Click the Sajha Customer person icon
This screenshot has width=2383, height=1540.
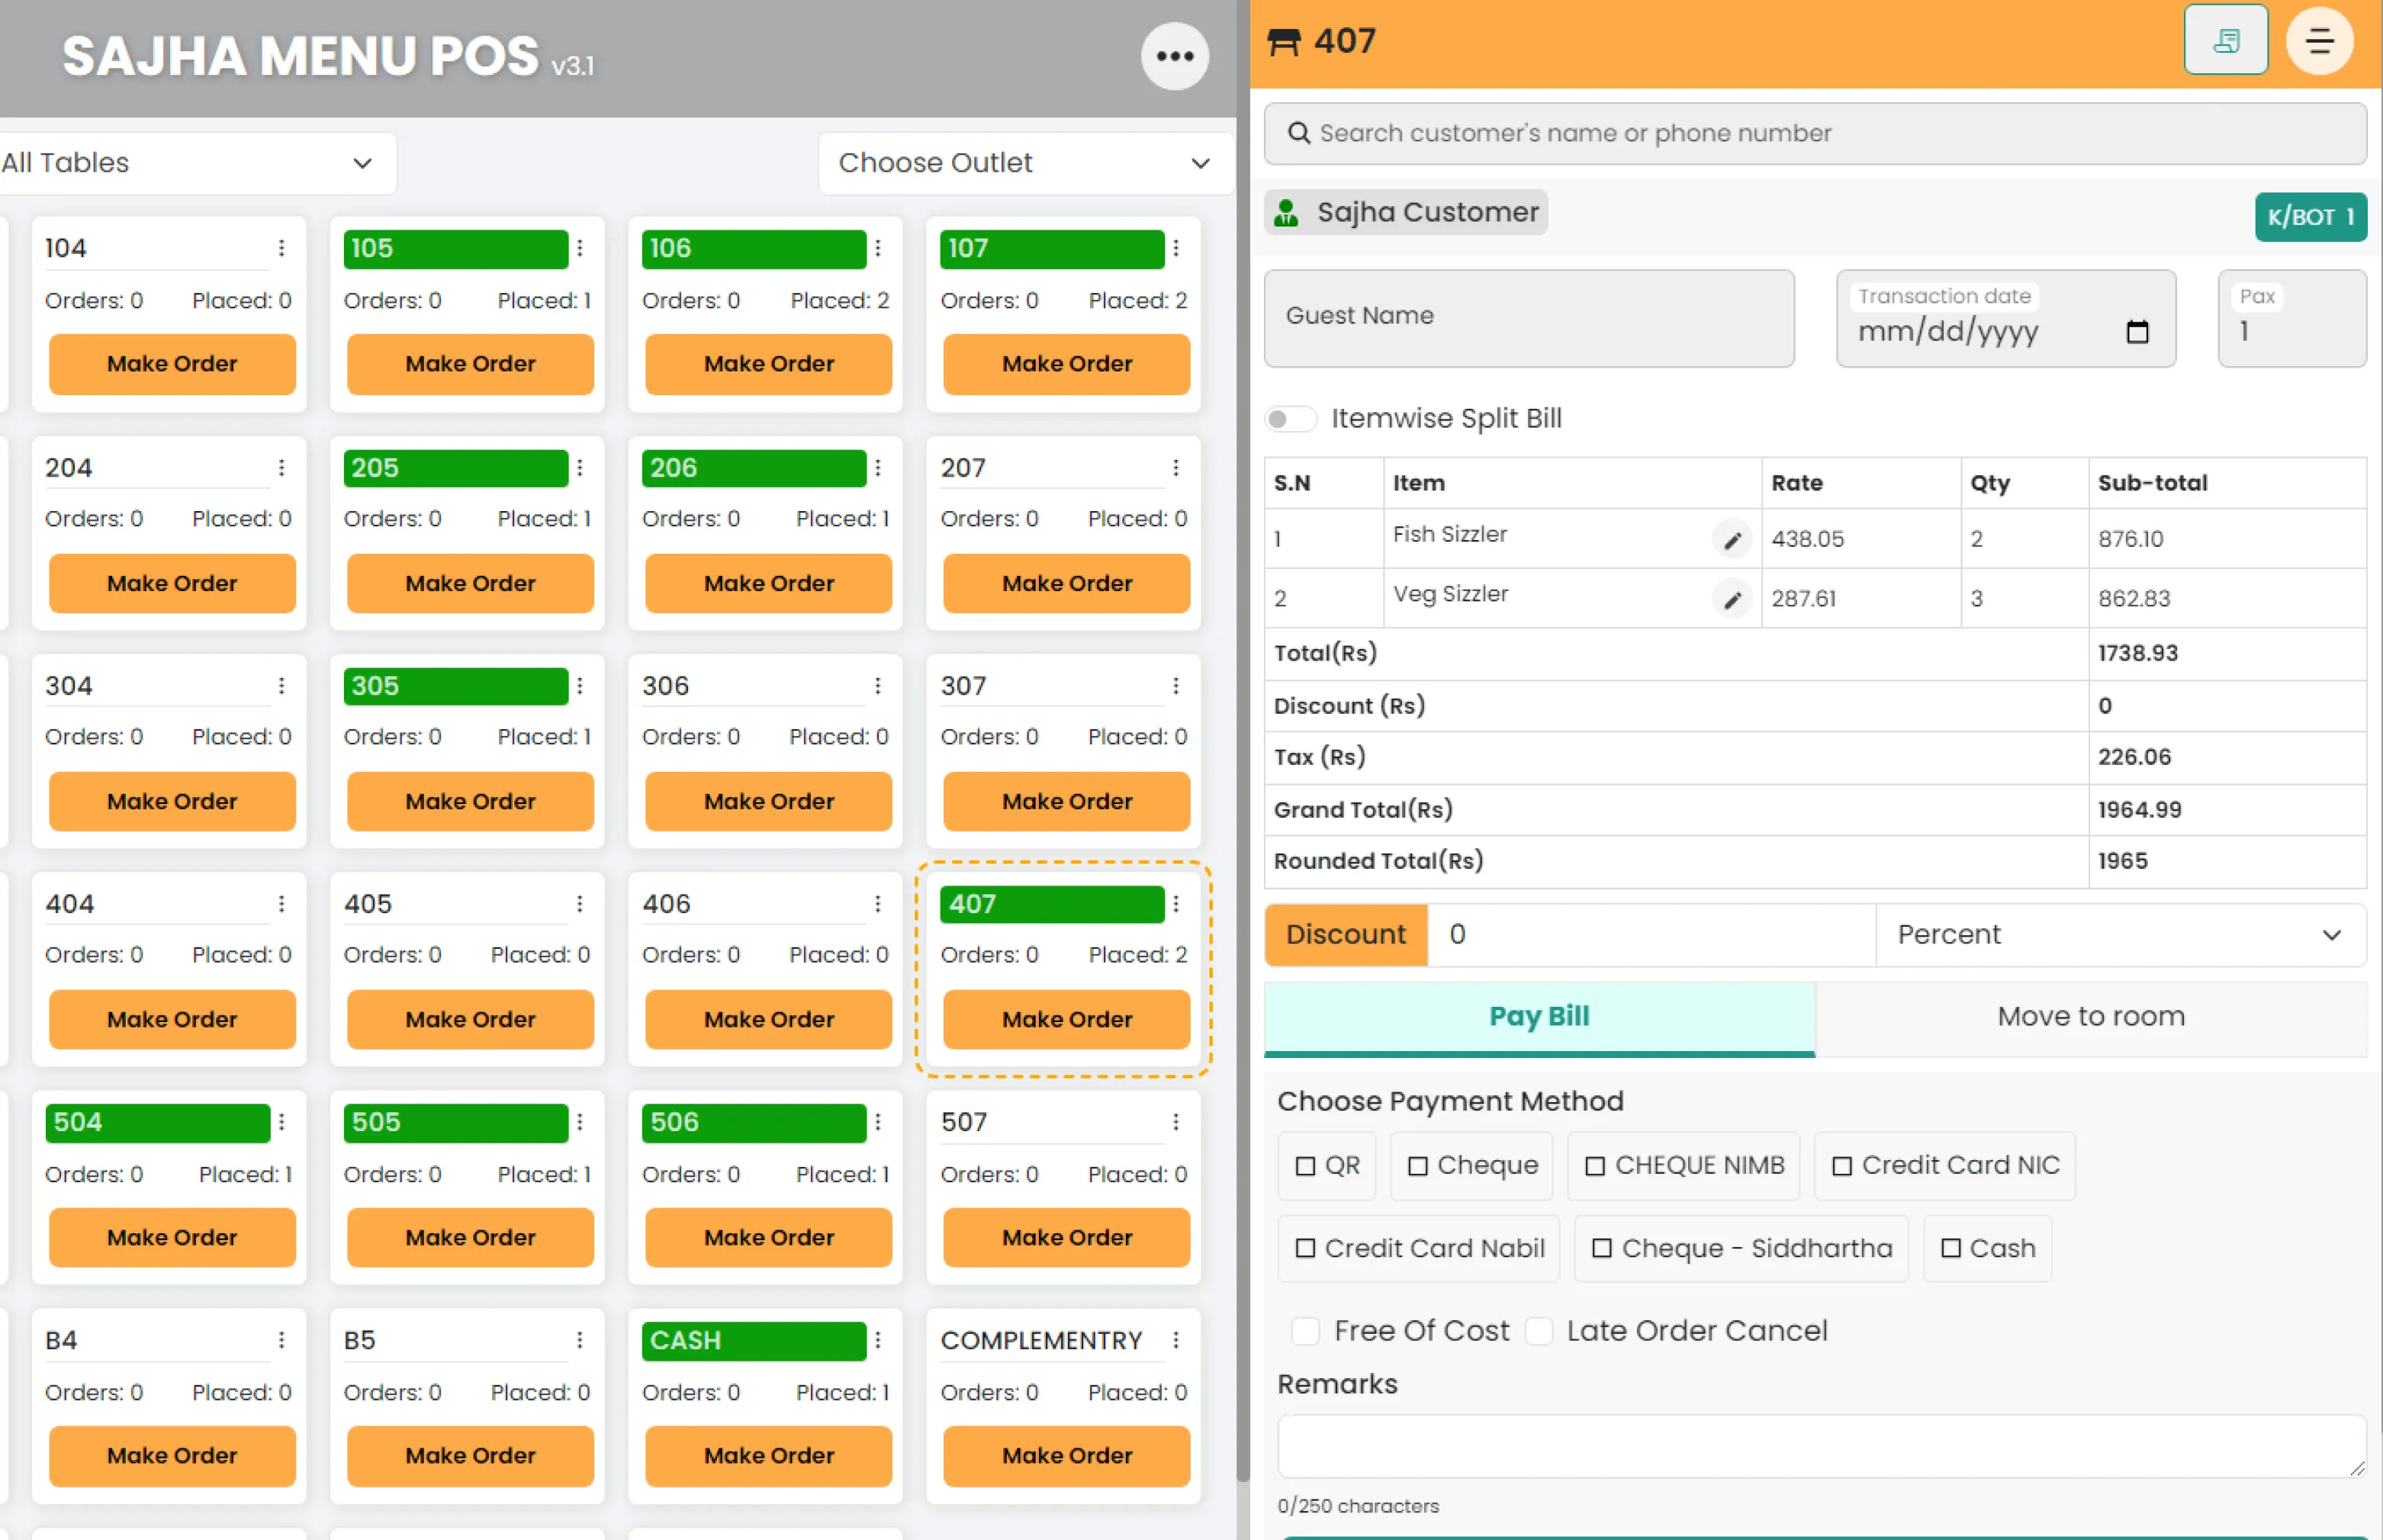point(1286,212)
